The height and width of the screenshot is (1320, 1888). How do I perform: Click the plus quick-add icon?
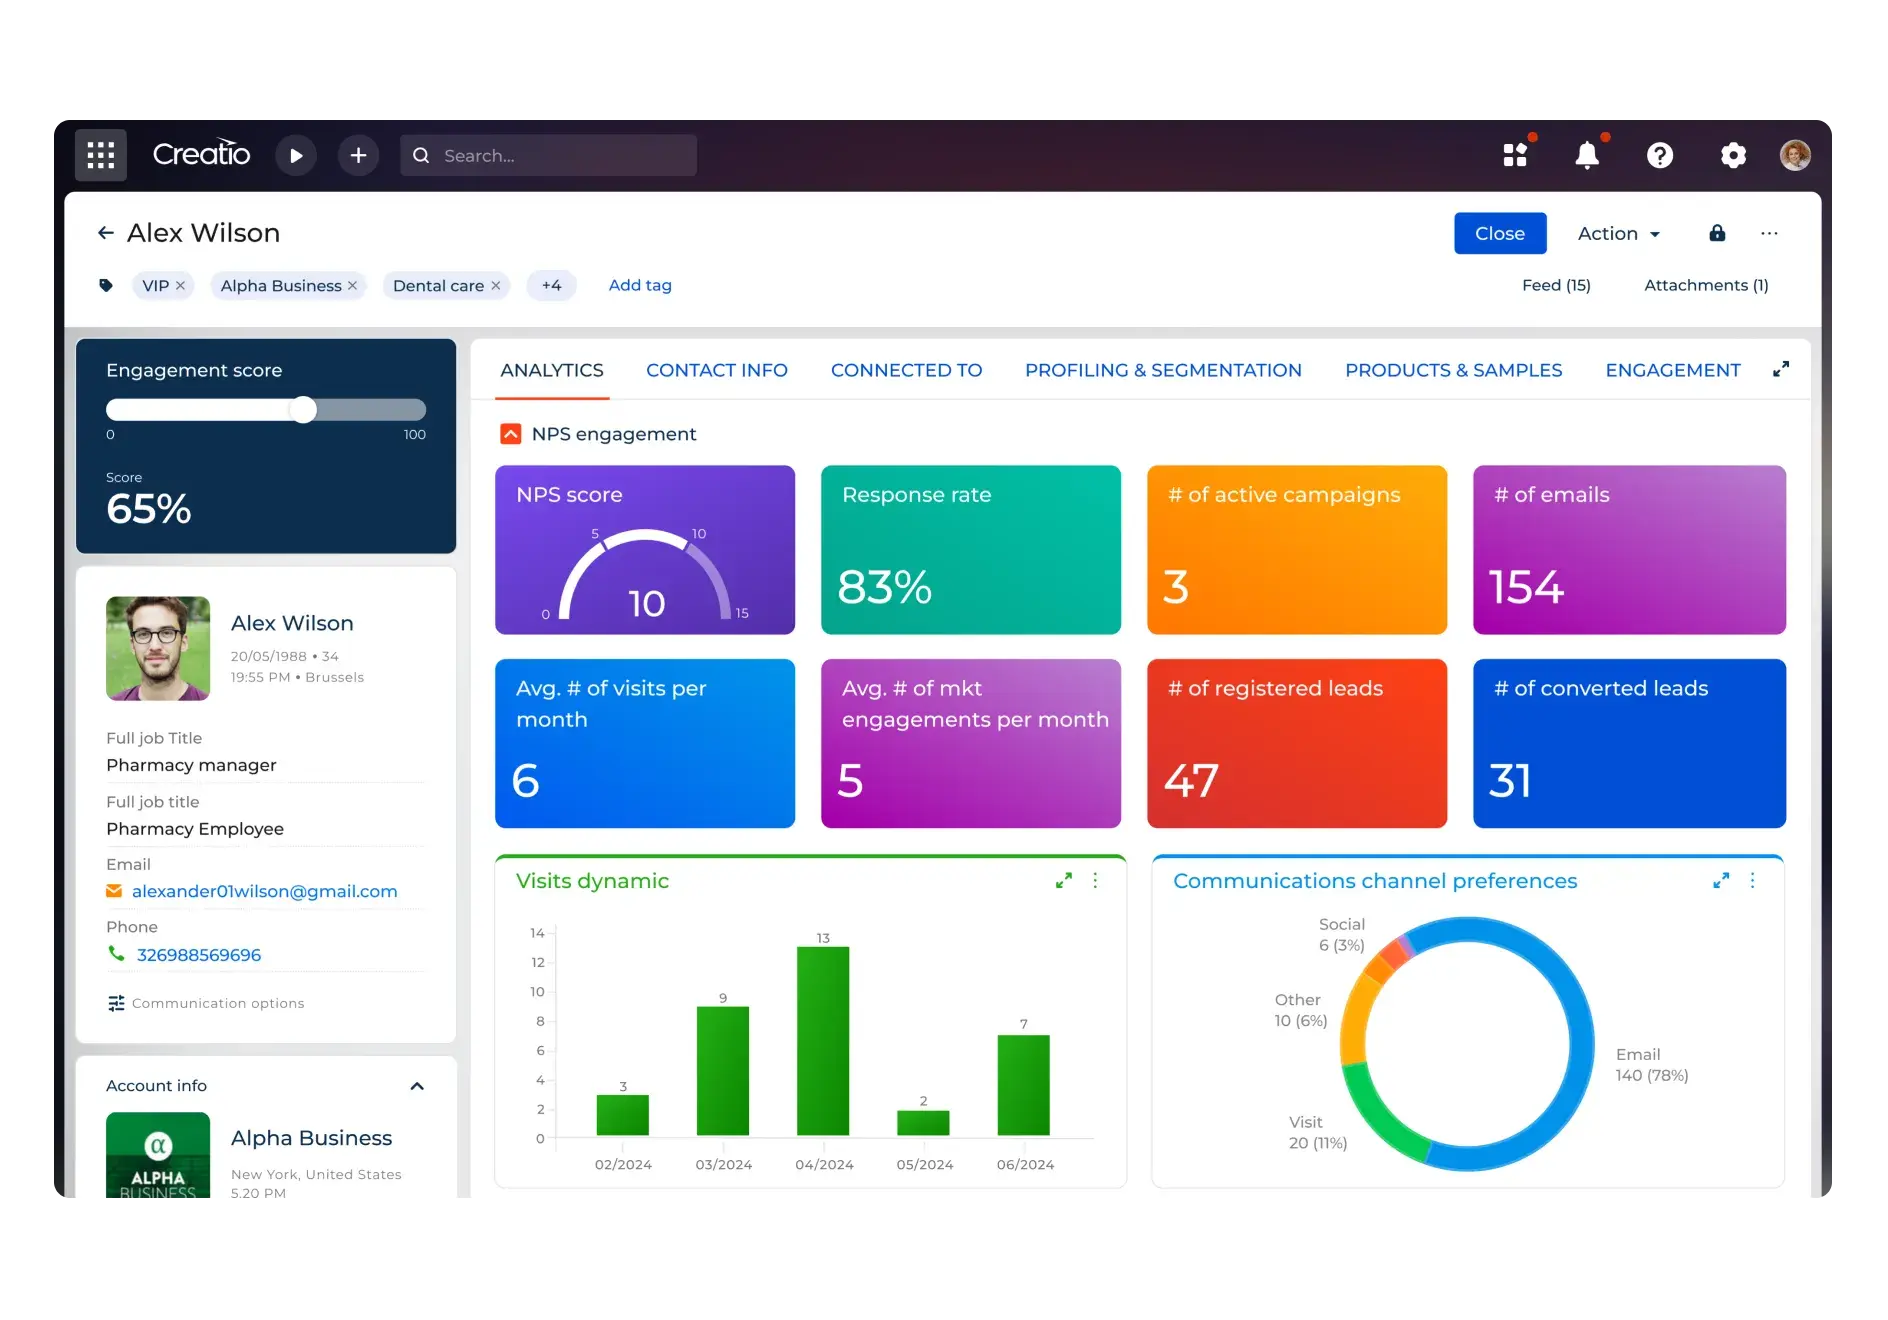tap(358, 155)
